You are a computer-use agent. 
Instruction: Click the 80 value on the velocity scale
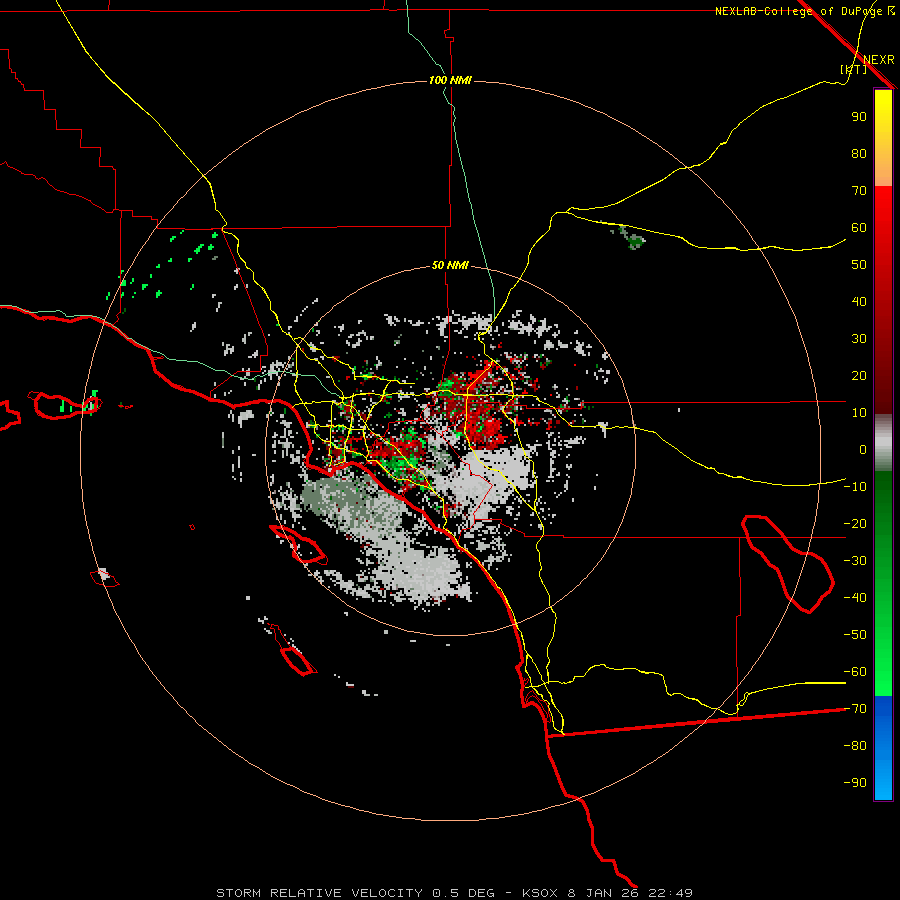coord(859,154)
